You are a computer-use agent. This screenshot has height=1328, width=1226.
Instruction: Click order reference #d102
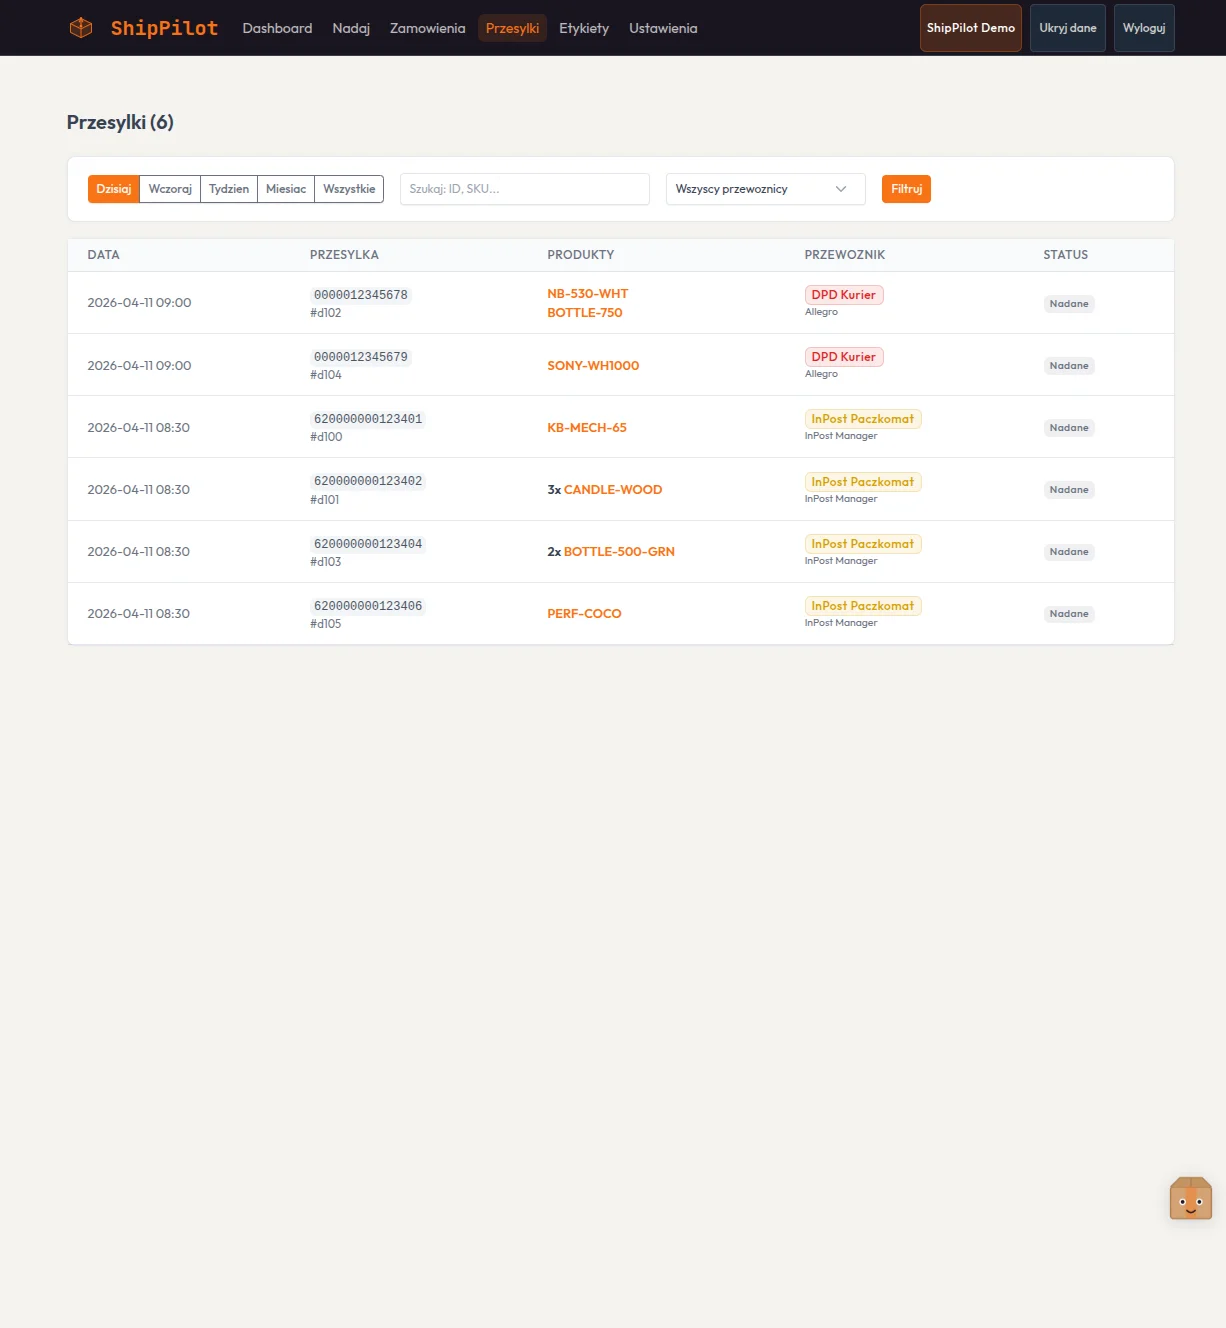click(x=326, y=313)
